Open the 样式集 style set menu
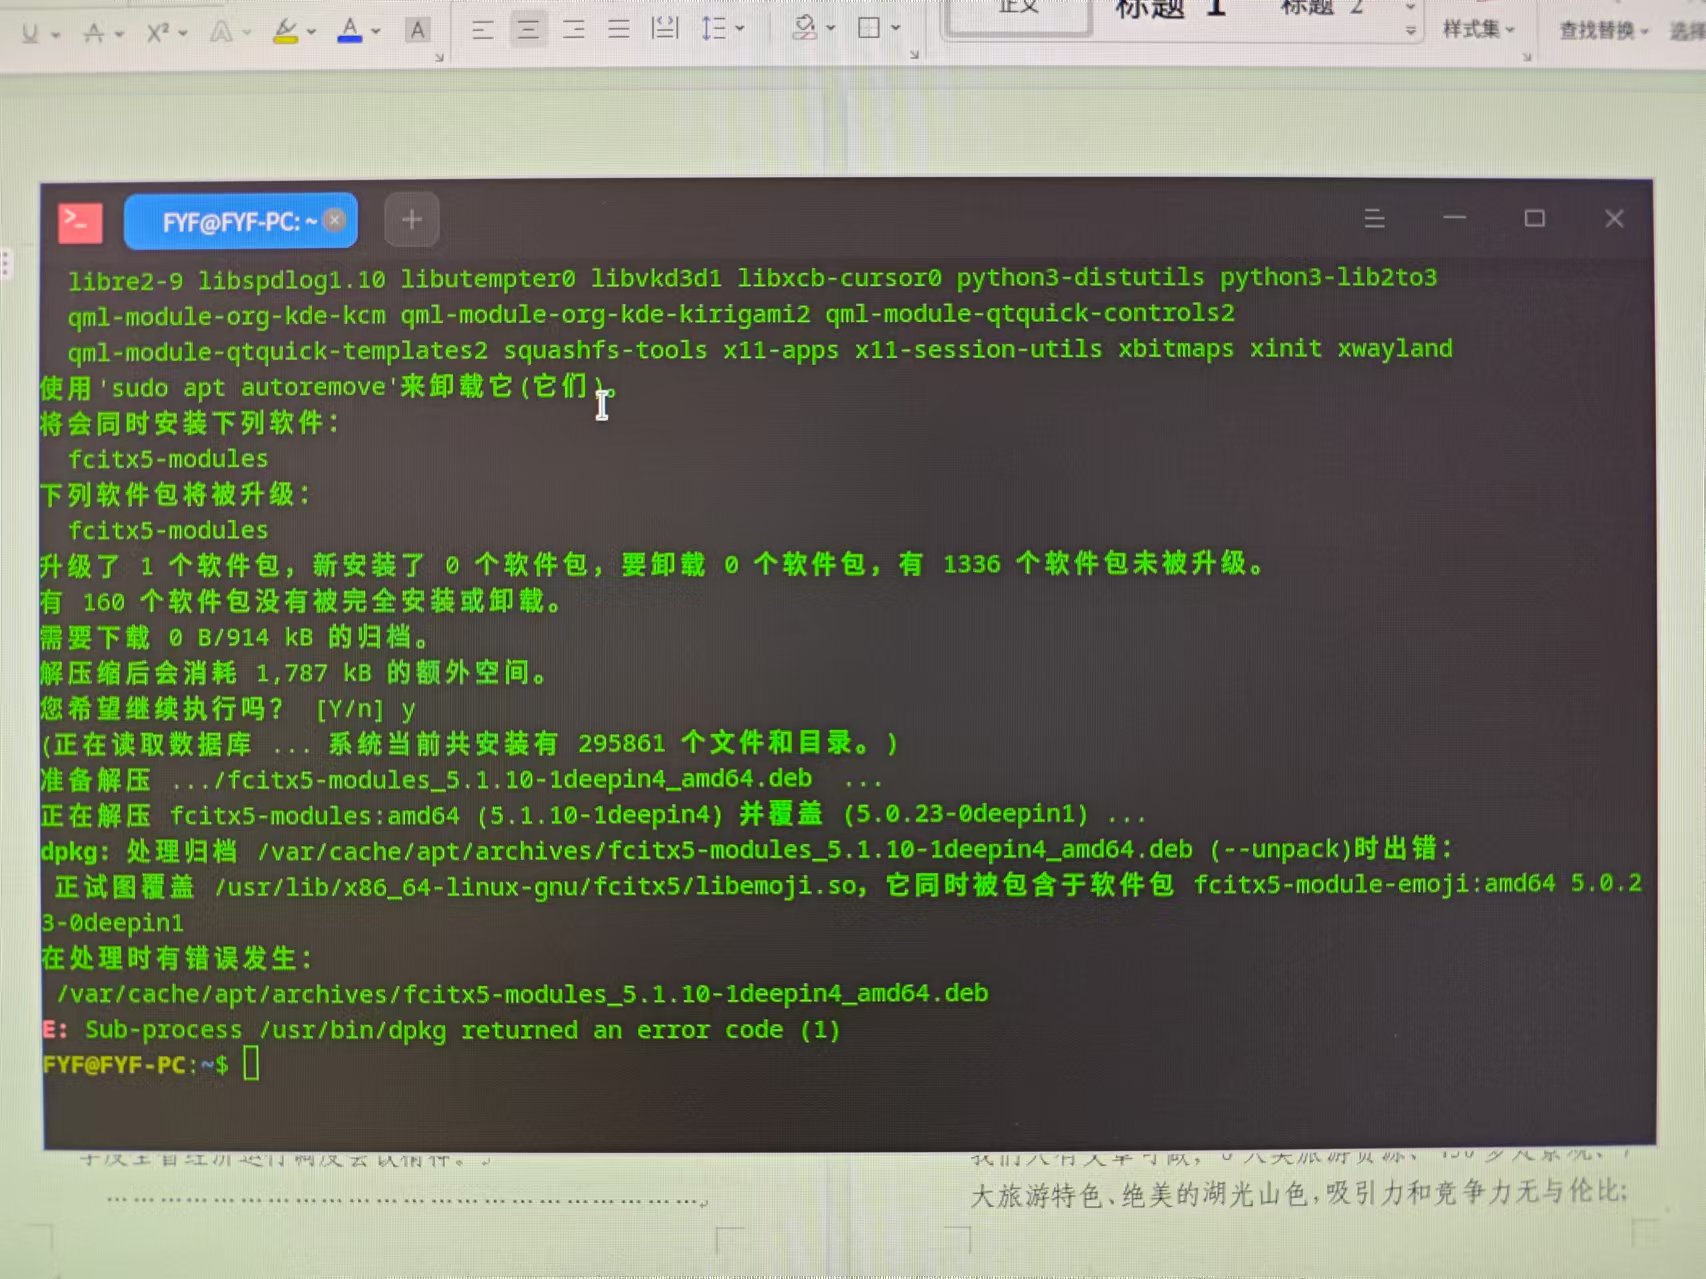1706x1279 pixels. click(x=1478, y=30)
